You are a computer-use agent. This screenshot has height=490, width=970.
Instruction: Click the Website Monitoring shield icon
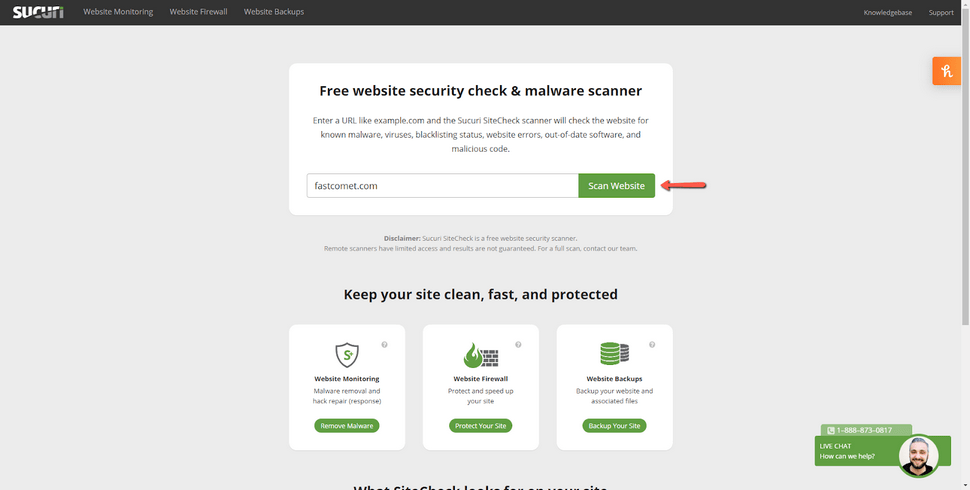[346, 355]
